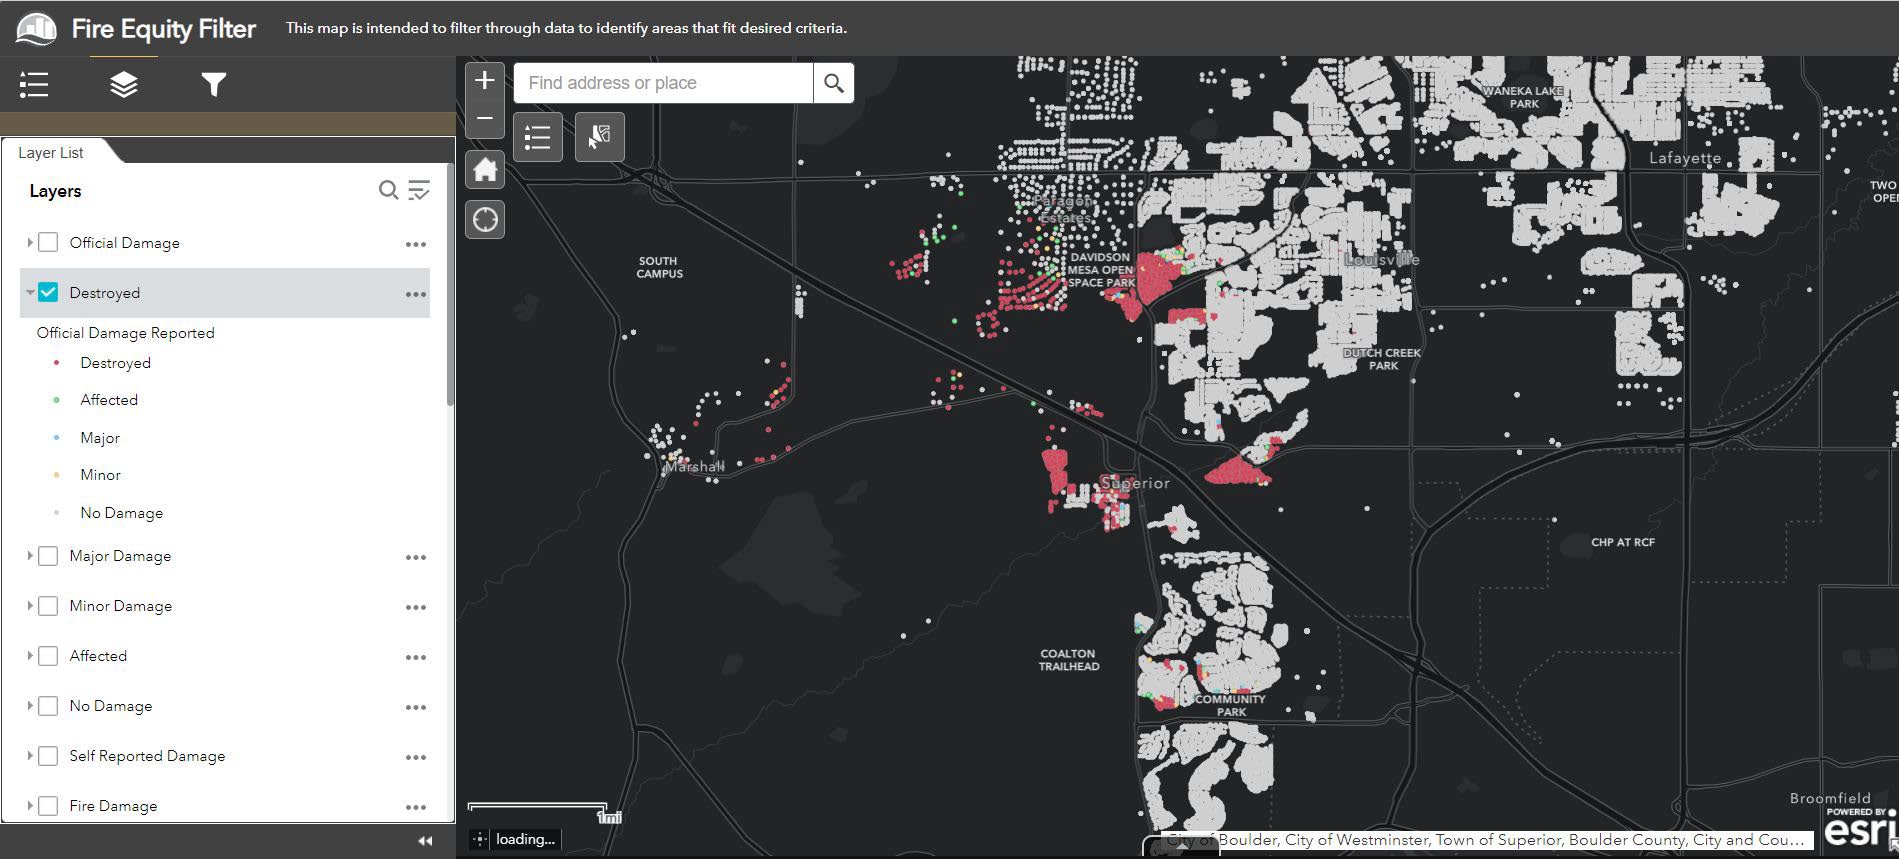Open the Filter funnel icon

coord(213,85)
